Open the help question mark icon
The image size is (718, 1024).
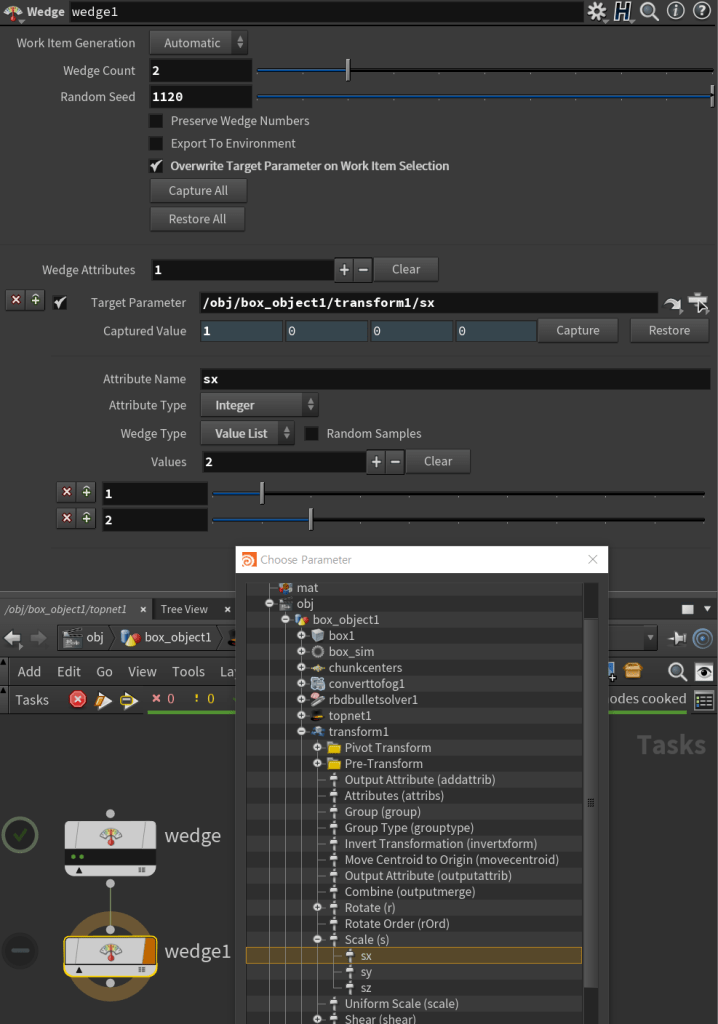702,12
